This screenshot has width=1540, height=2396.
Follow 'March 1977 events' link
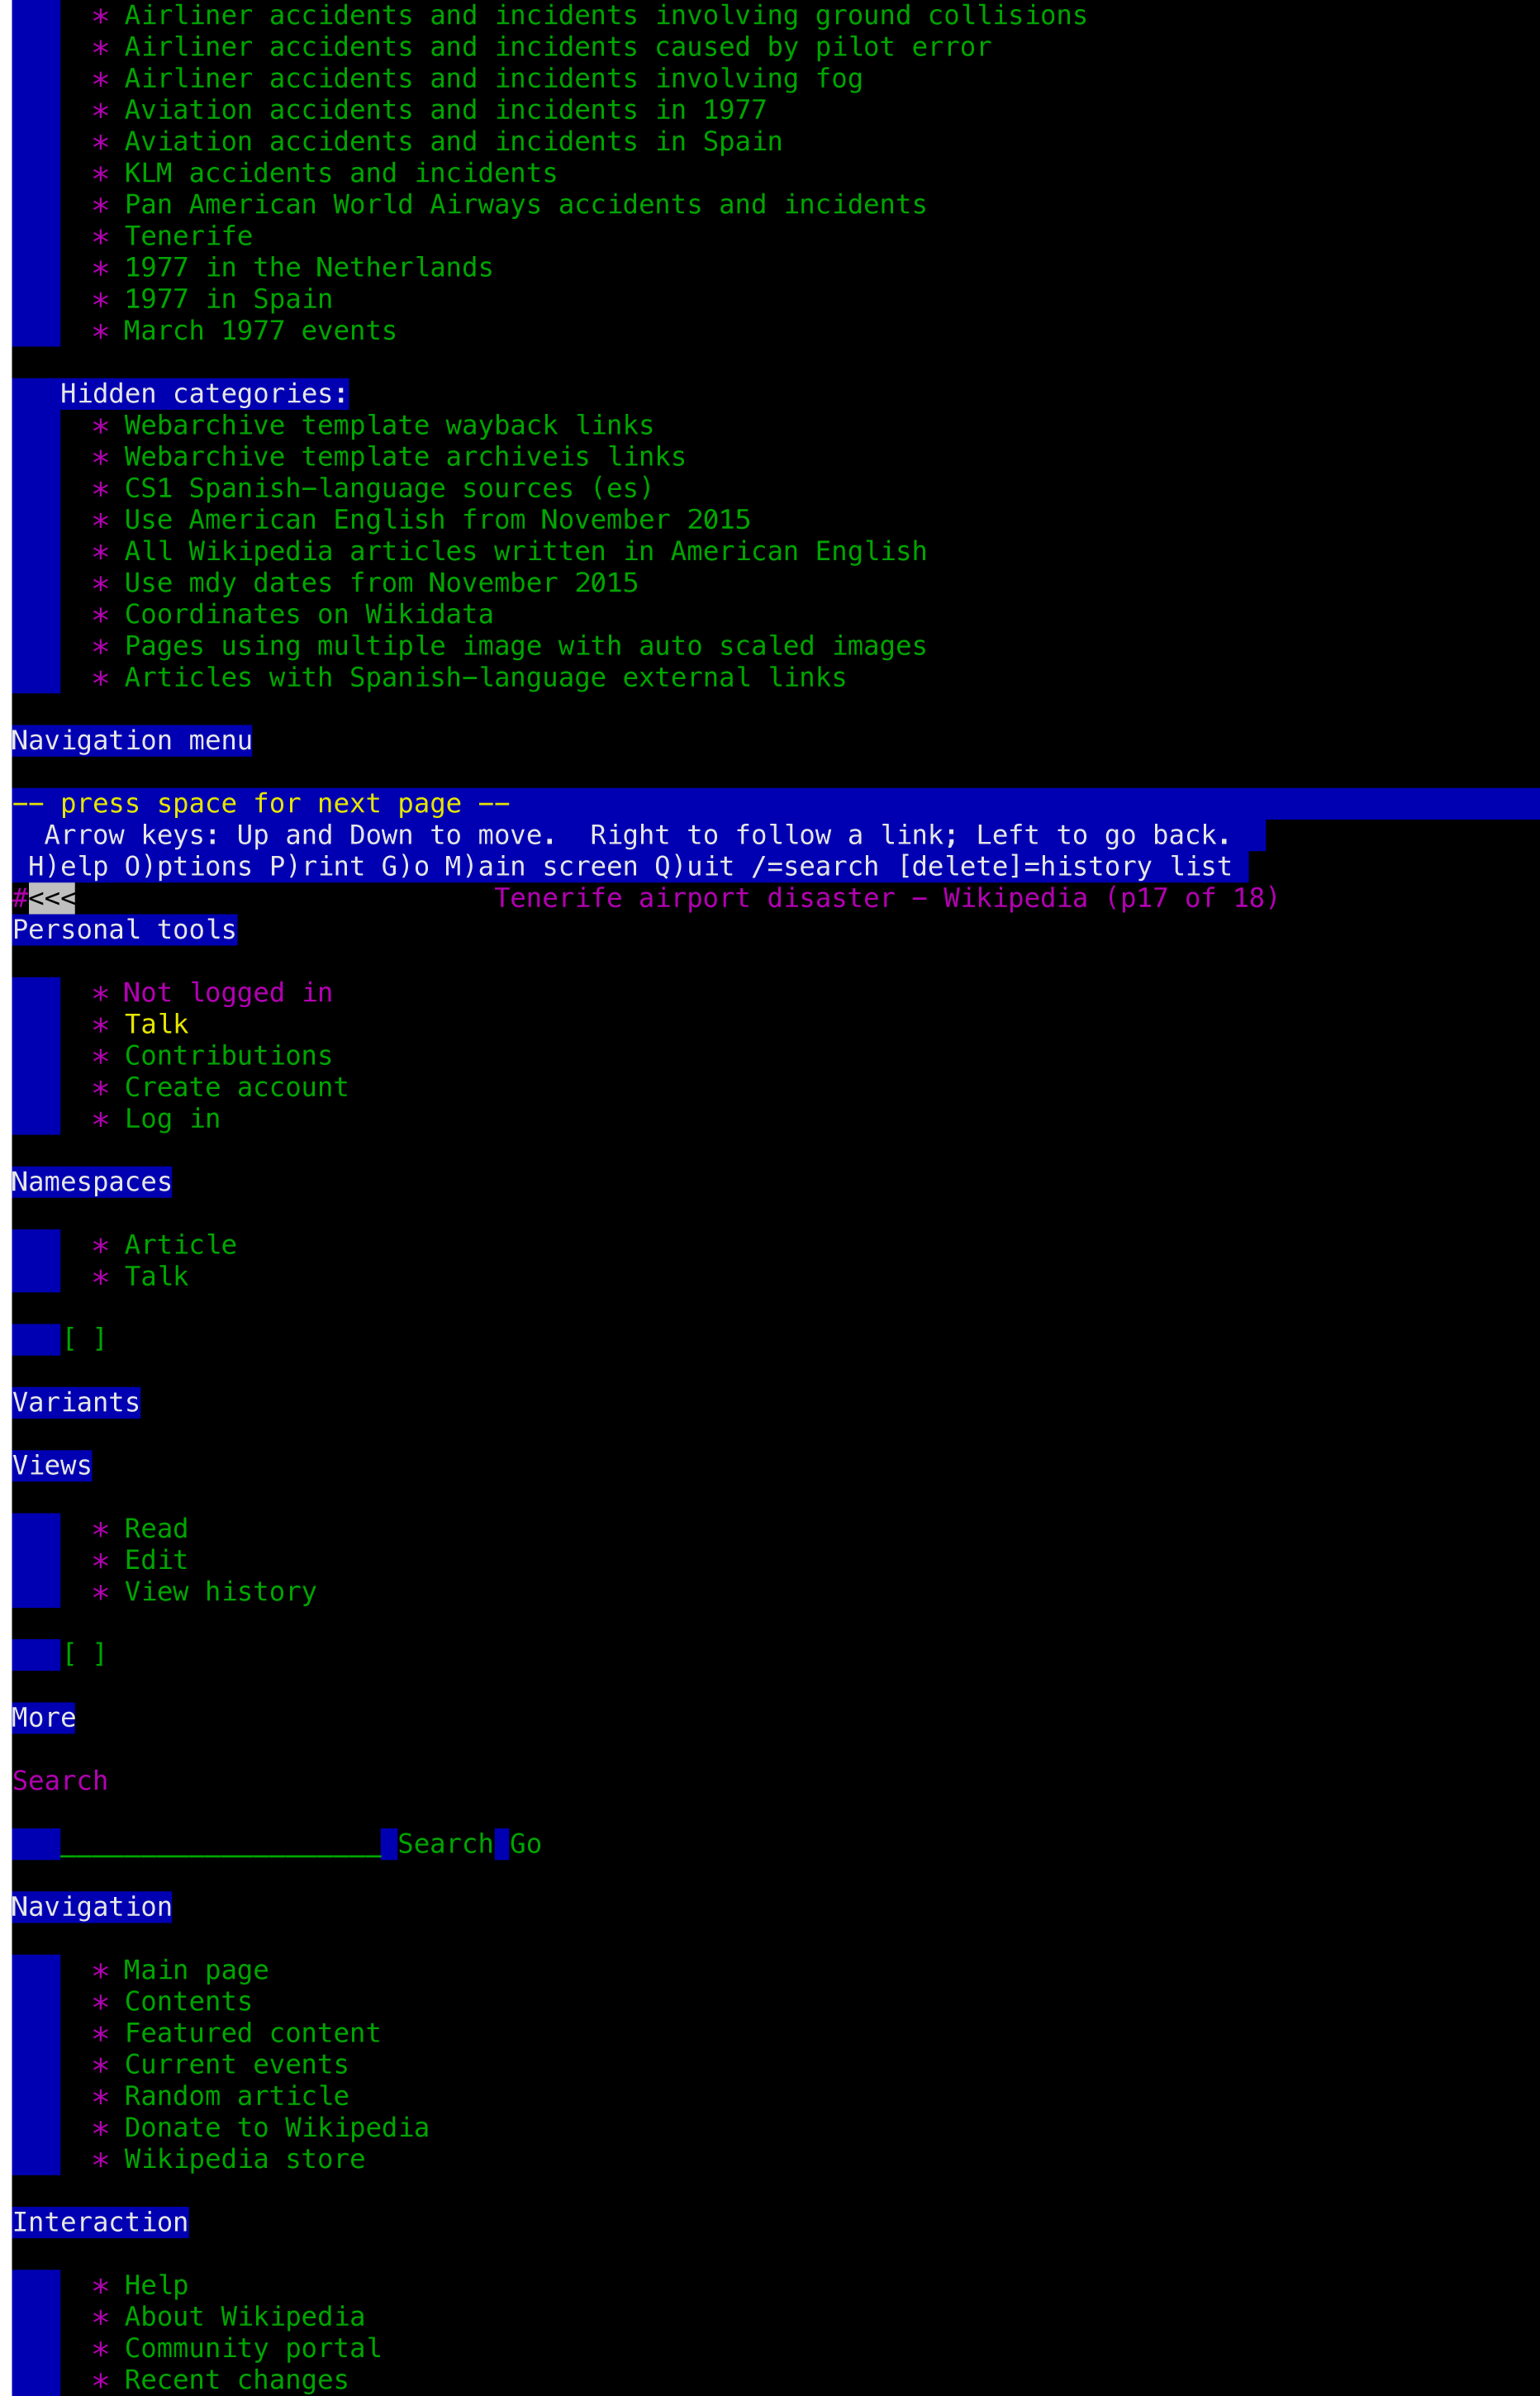[260, 331]
